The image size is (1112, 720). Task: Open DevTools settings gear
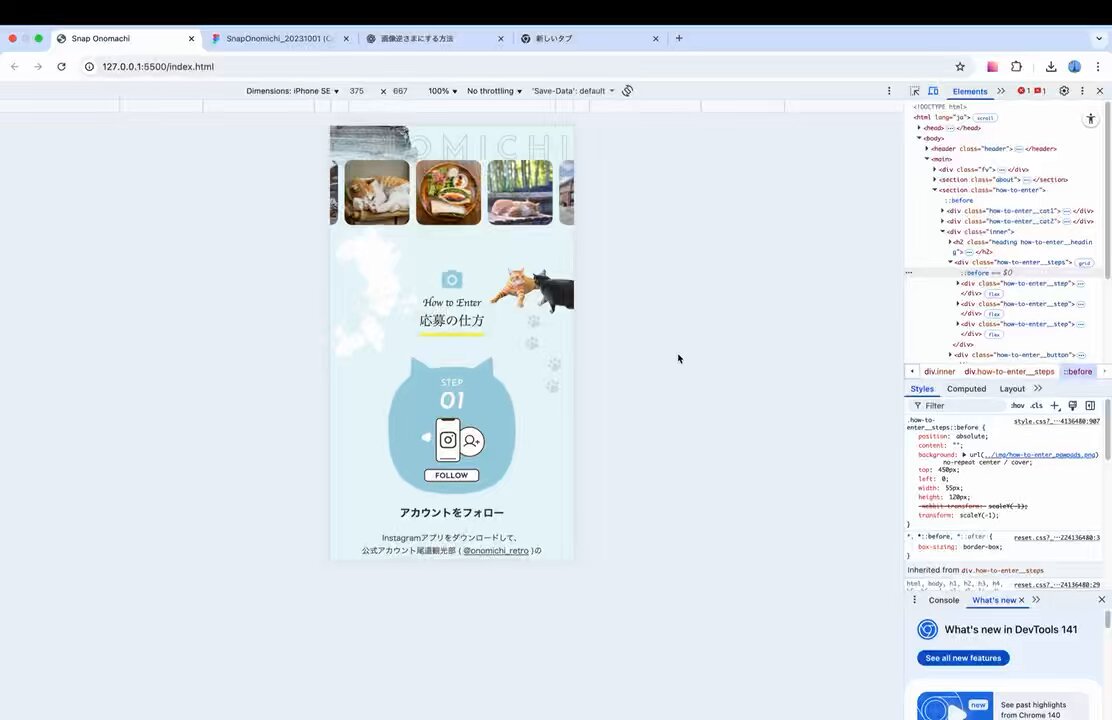tap(1064, 91)
